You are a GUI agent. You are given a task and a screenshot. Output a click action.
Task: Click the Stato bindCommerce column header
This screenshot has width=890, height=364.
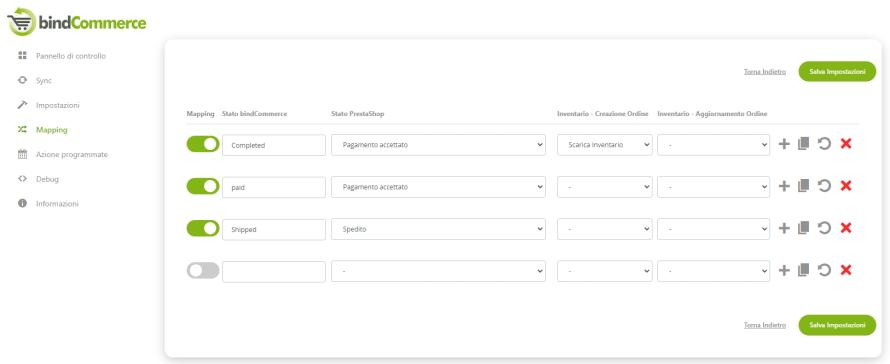click(x=254, y=114)
